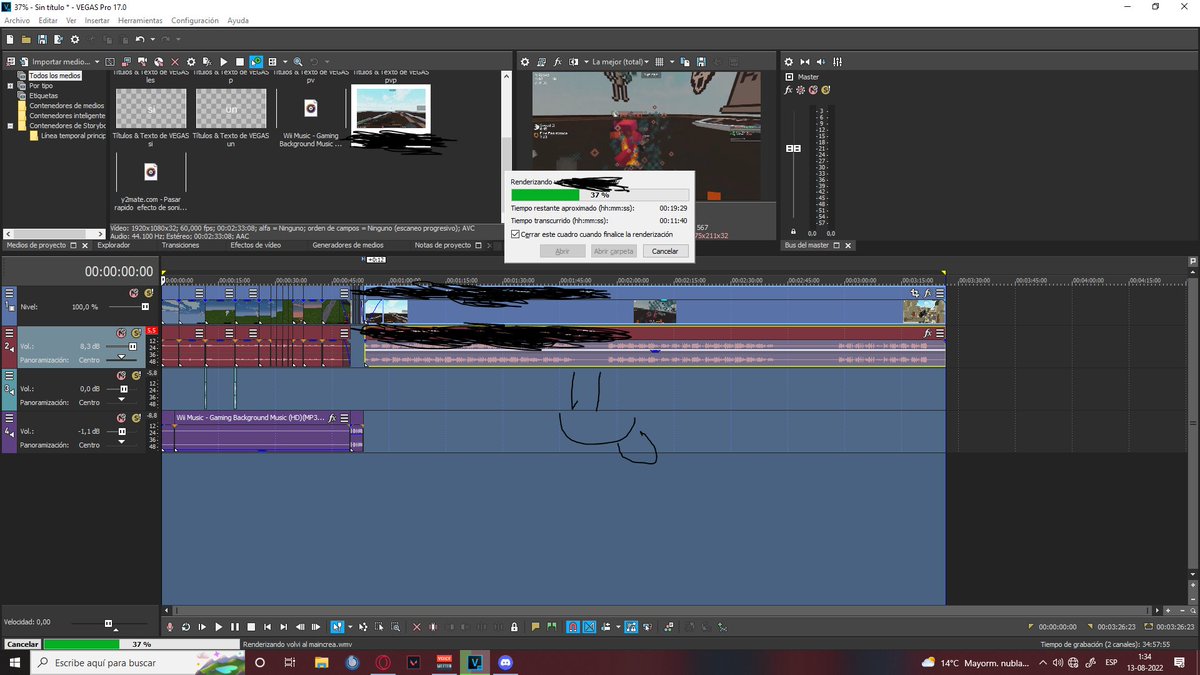The height and width of the screenshot is (675, 1200).
Task: Pause playback in transport bar
Action: (235, 627)
